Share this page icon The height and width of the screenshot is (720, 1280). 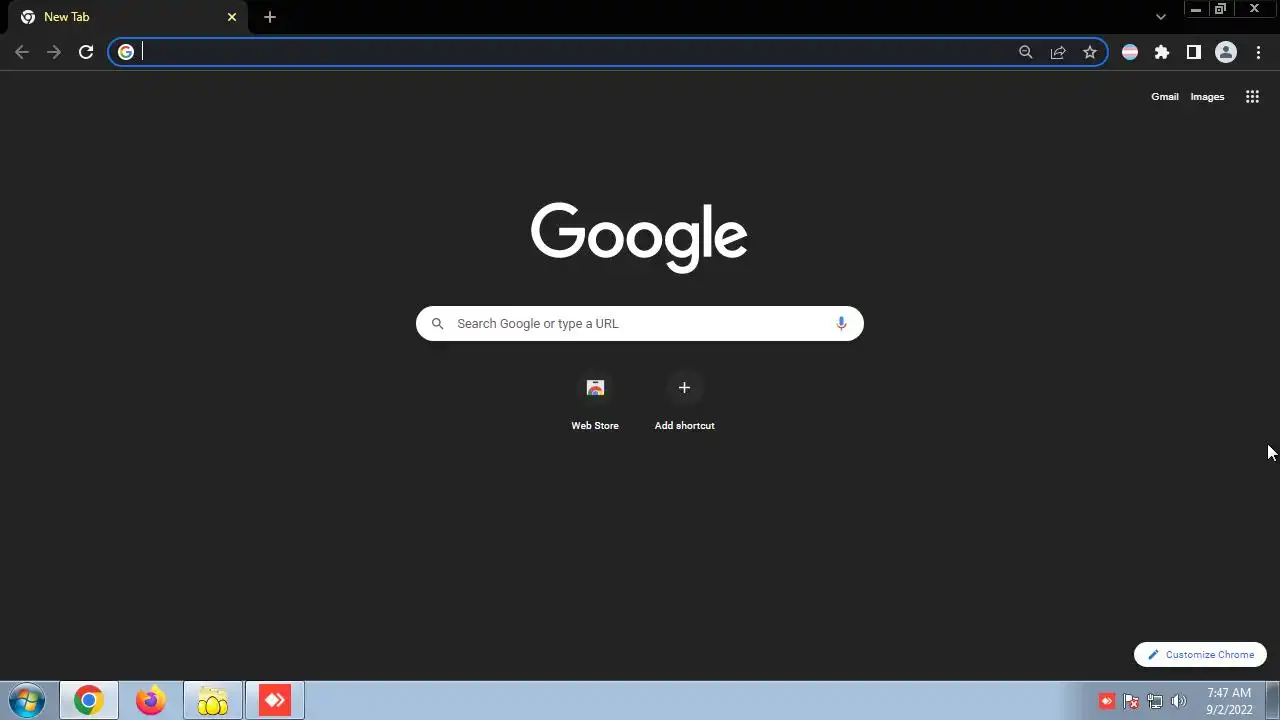click(1058, 52)
